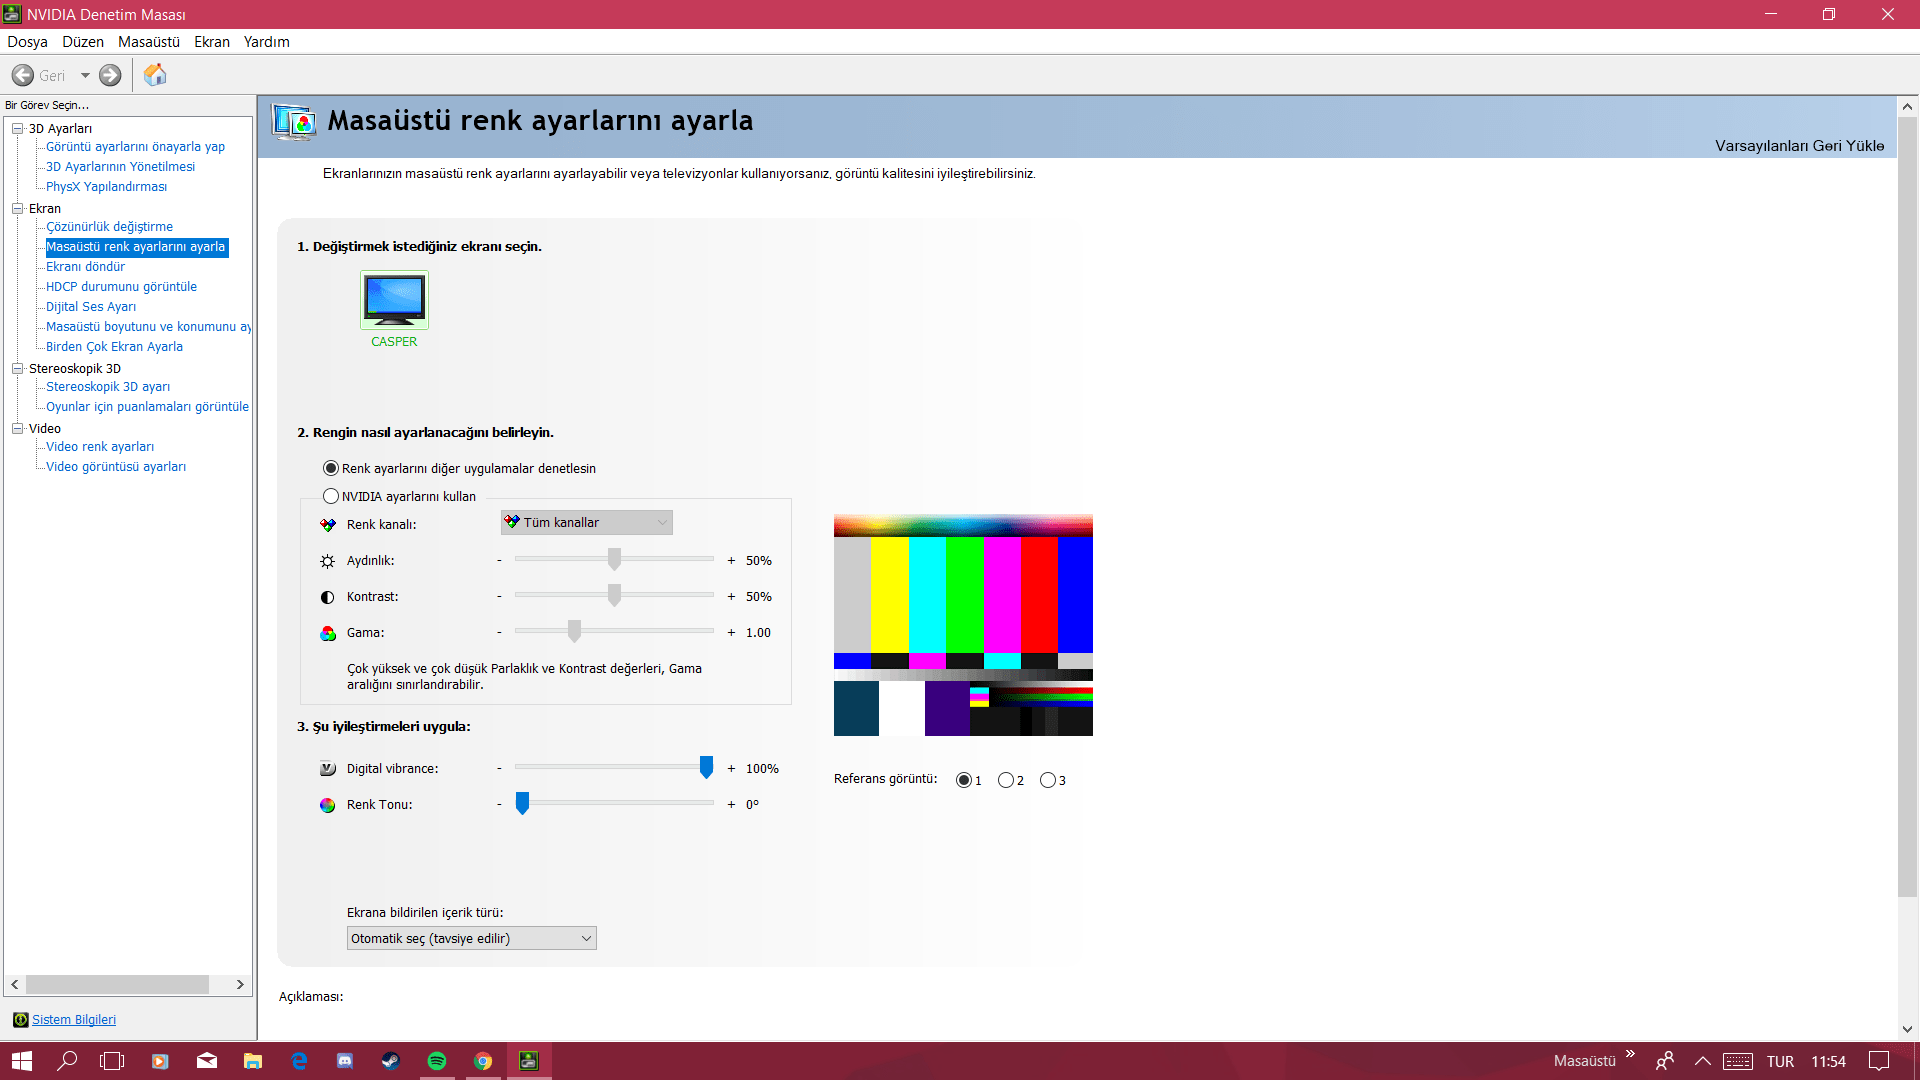Screen dimensions: 1920x1080
Task: Open the Sistem Bilgileri link
Action: point(73,1019)
